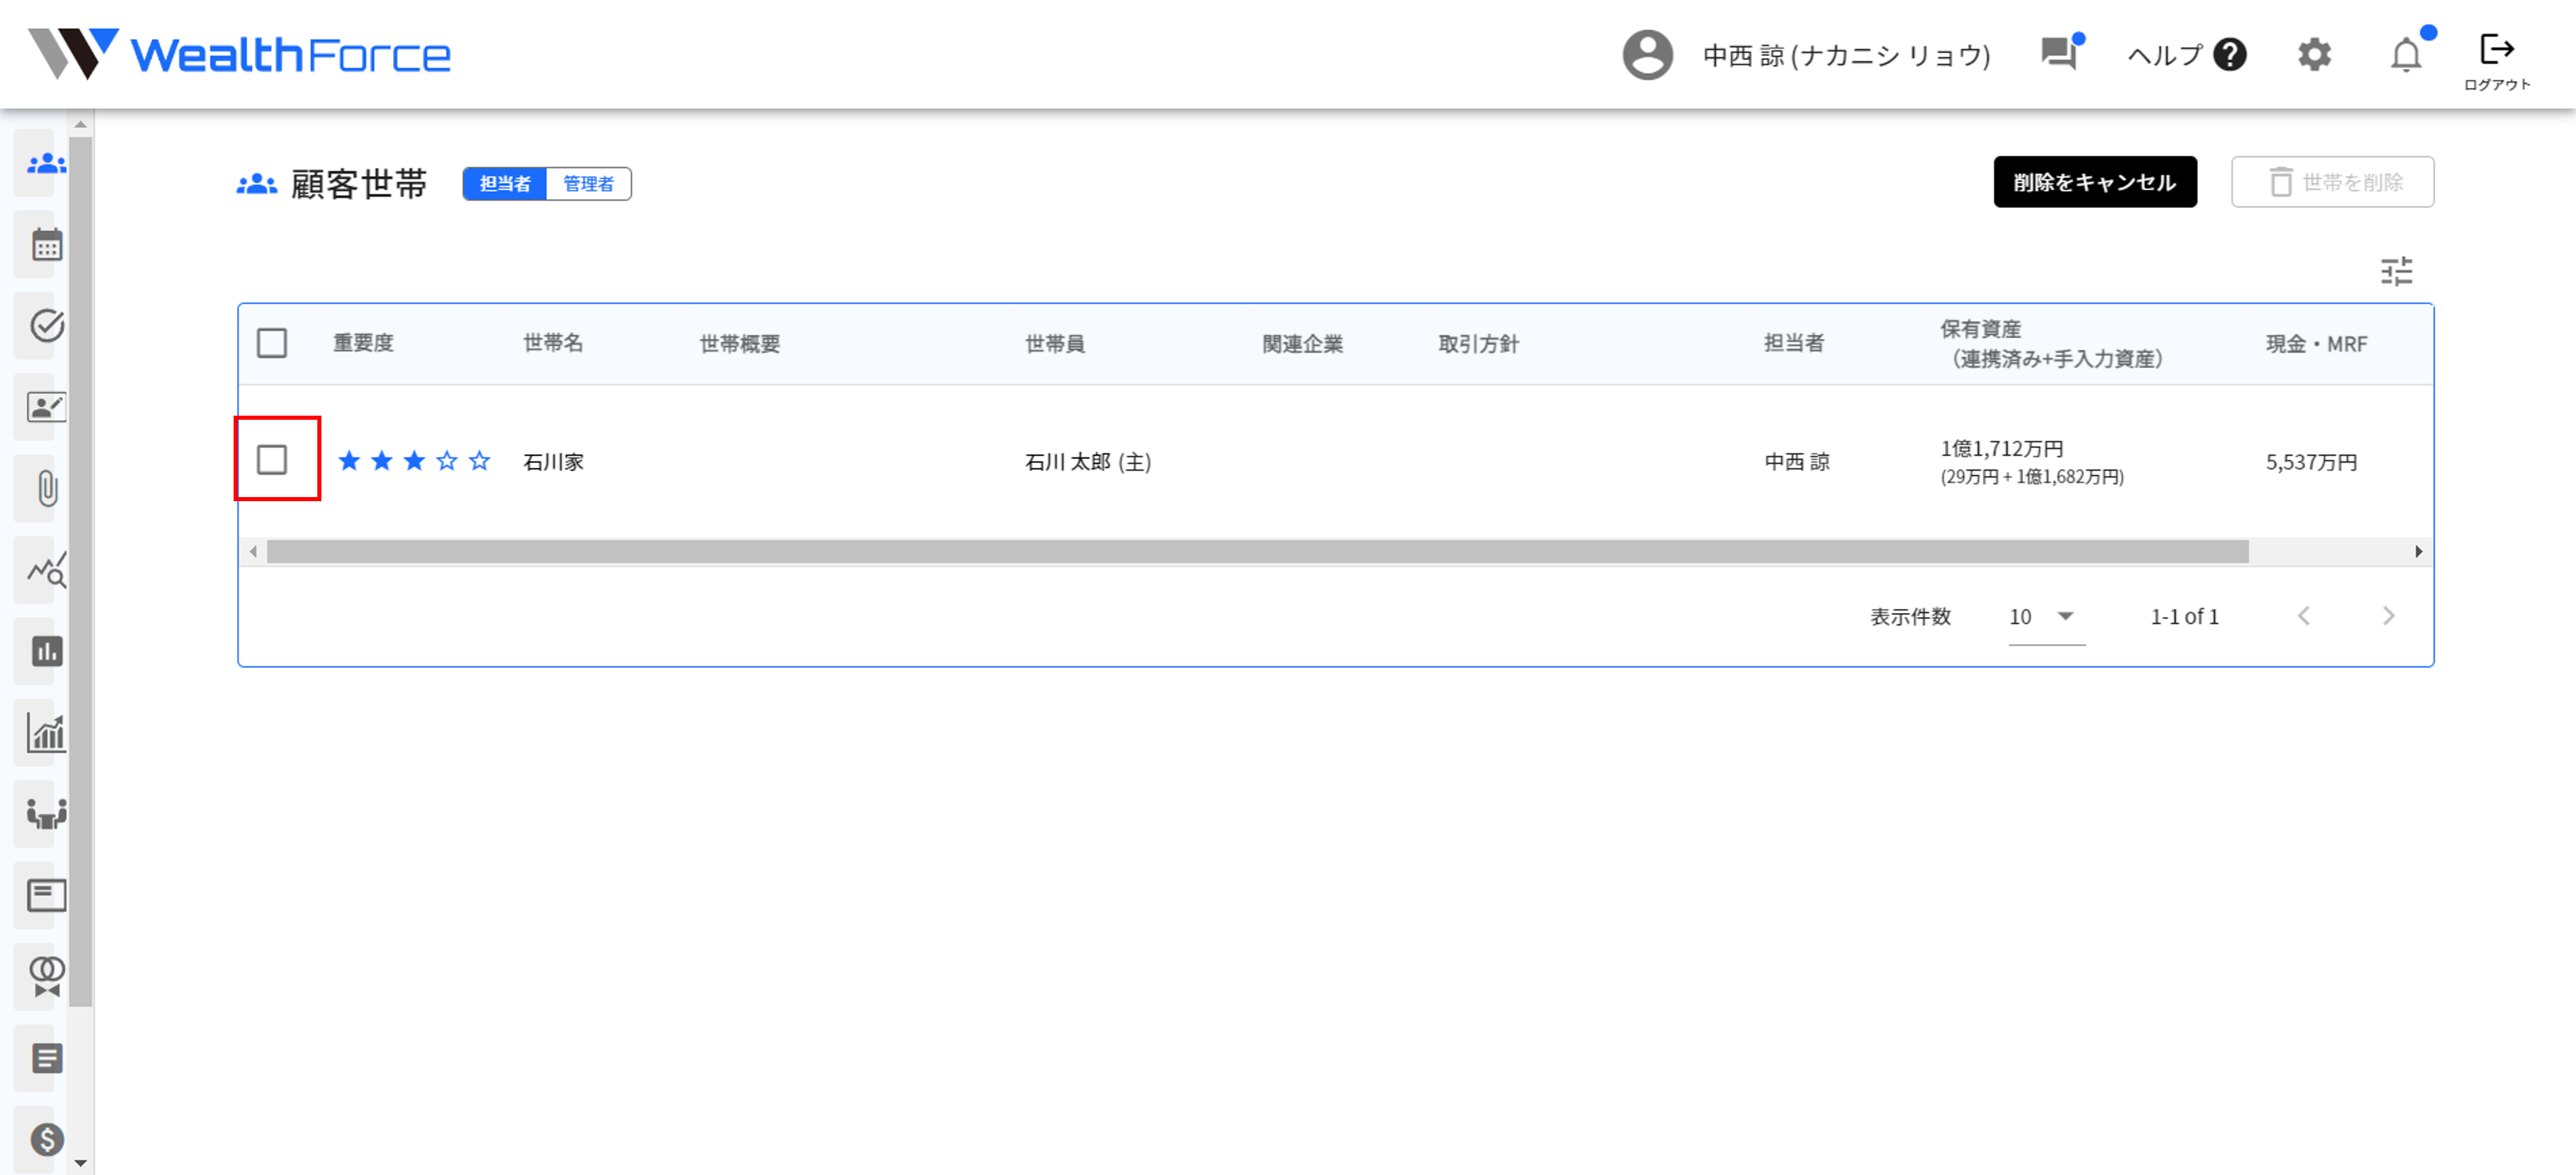
Task: Open the settings gear icon
Action: [2314, 54]
